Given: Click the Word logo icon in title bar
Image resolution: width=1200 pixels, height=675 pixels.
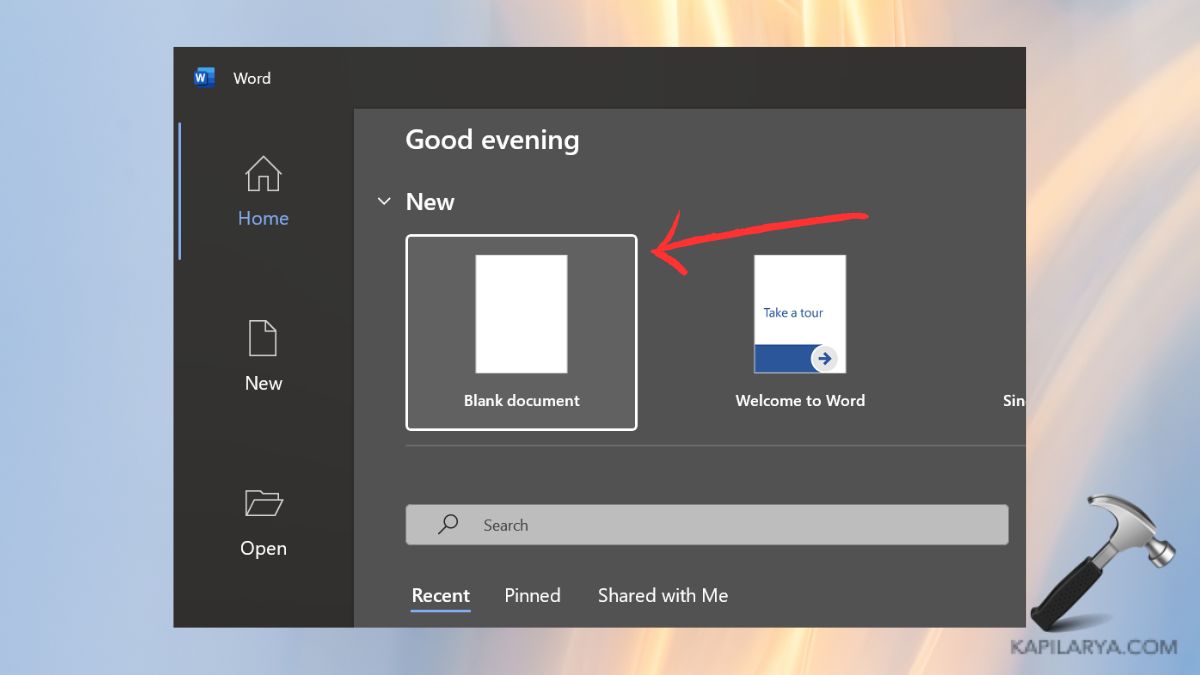Looking at the screenshot, I should (204, 78).
